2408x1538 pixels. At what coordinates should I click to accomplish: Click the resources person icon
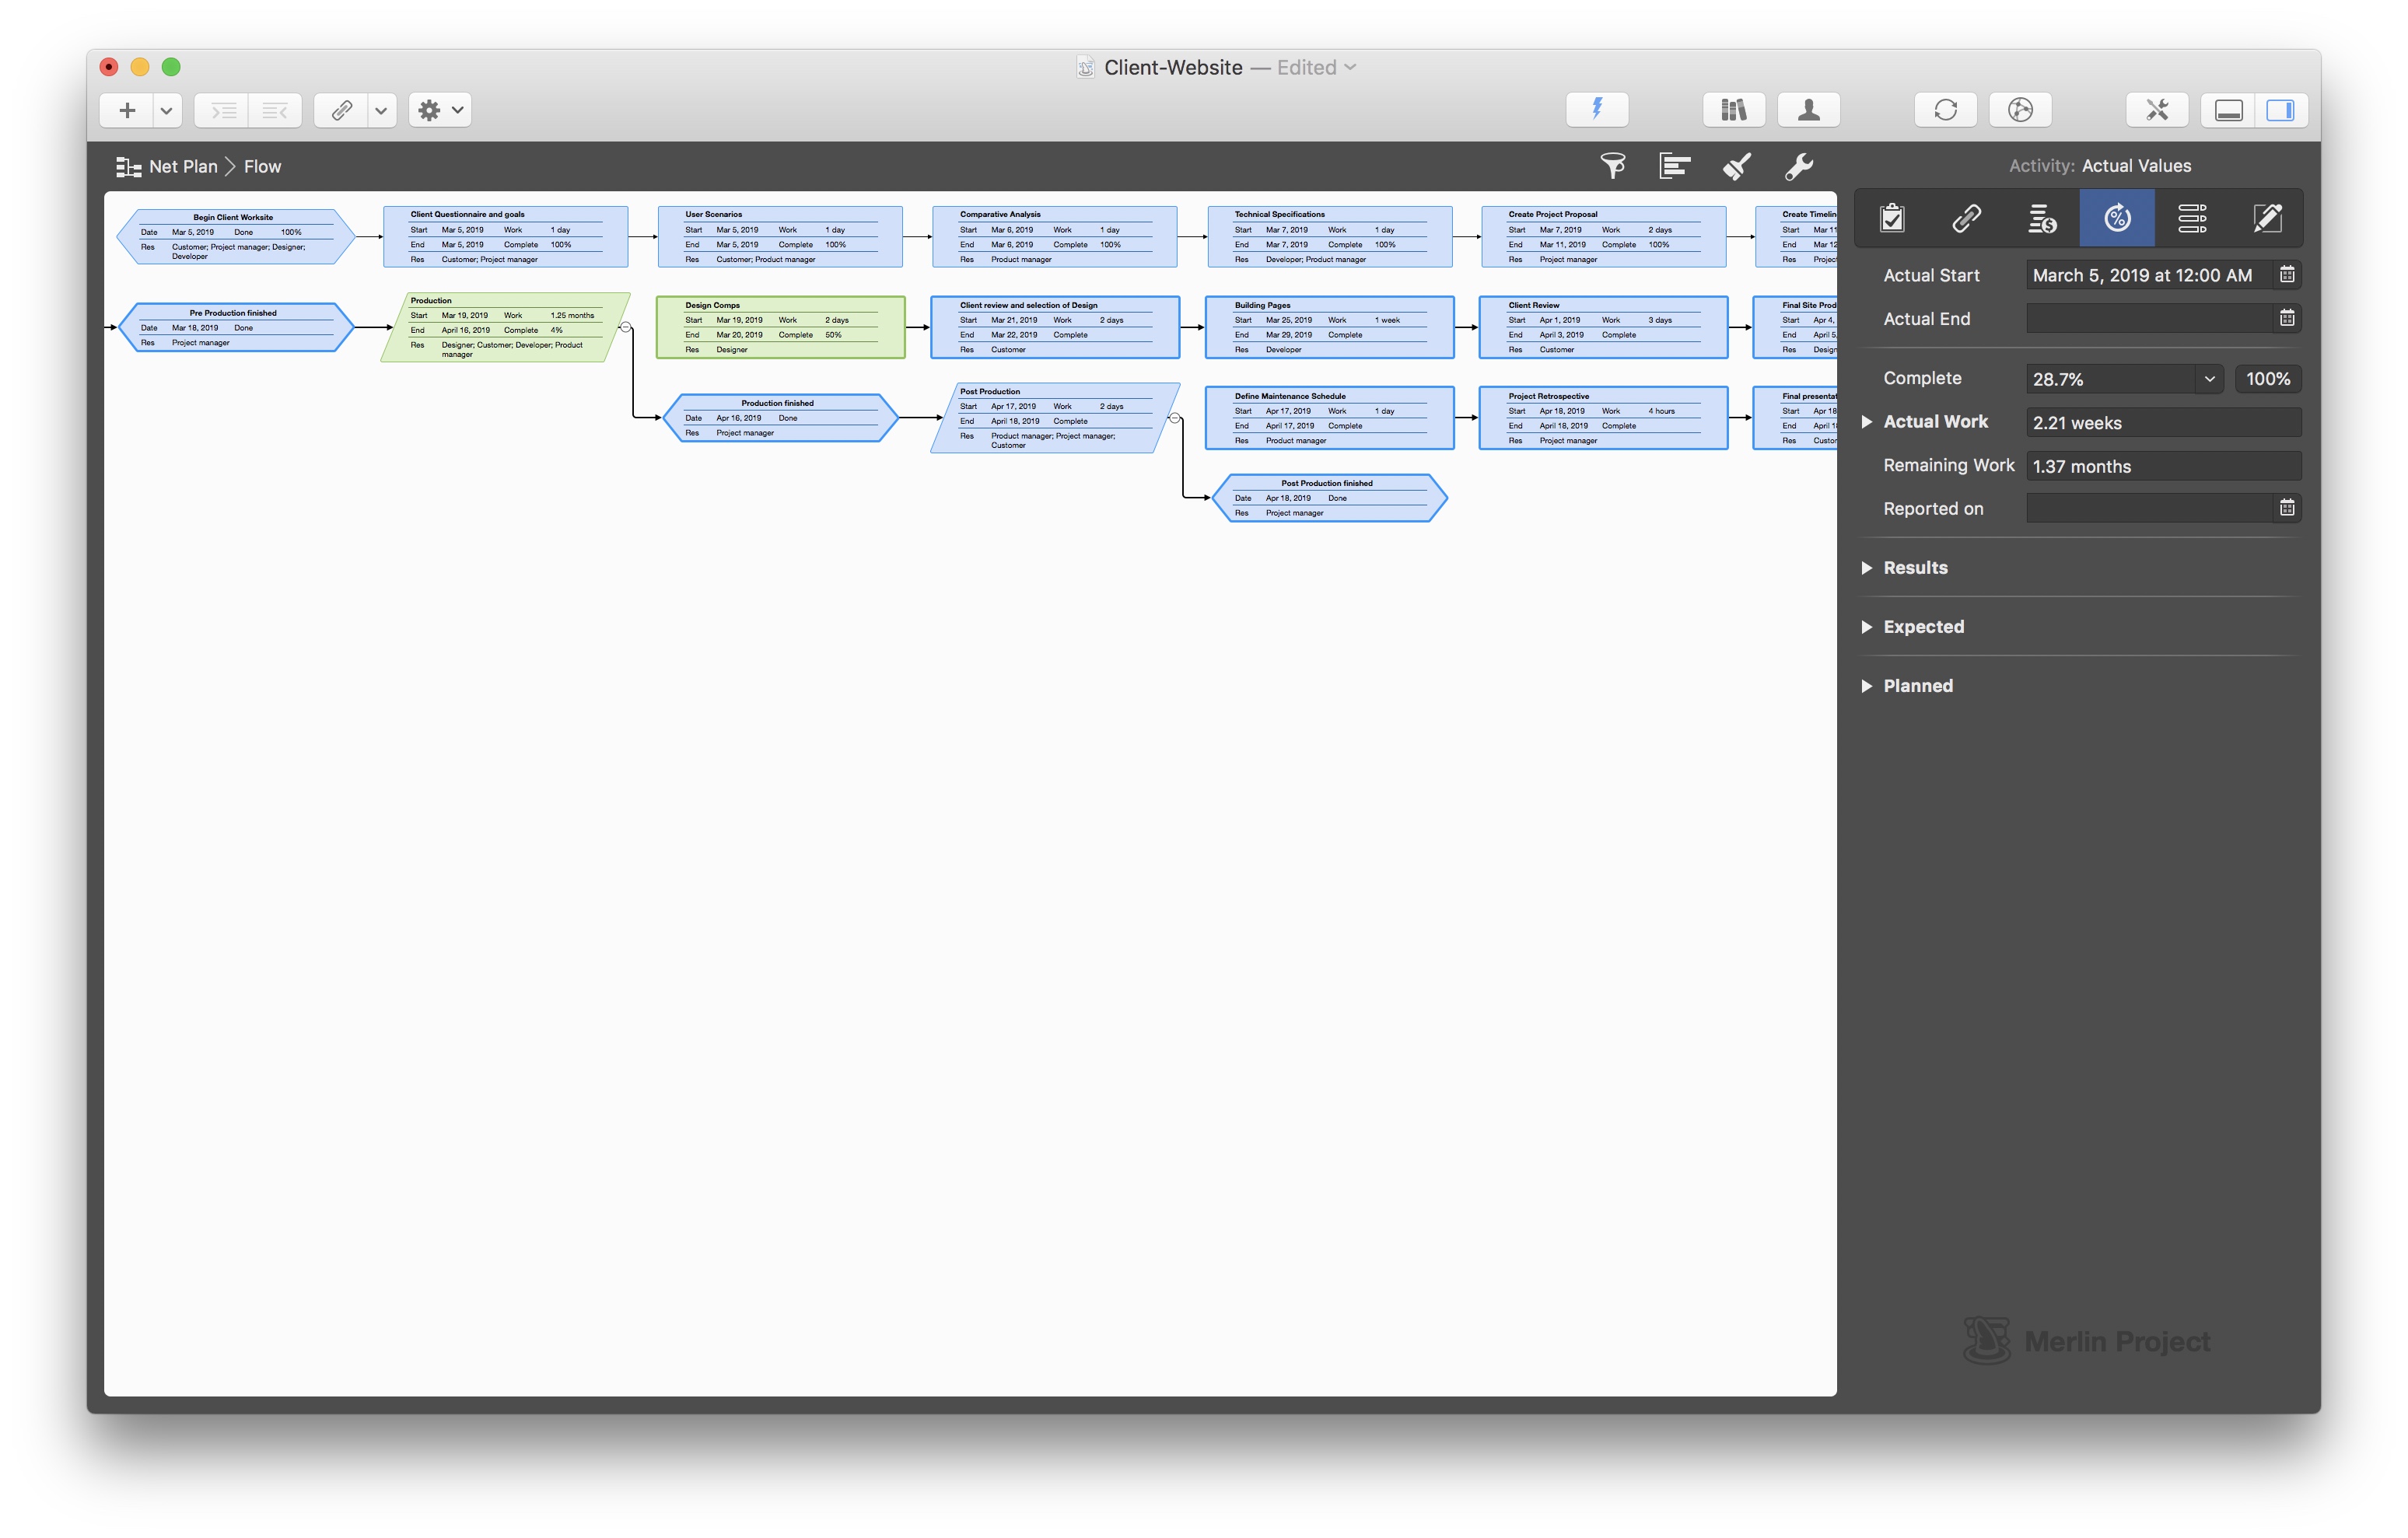[x=1808, y=110]
